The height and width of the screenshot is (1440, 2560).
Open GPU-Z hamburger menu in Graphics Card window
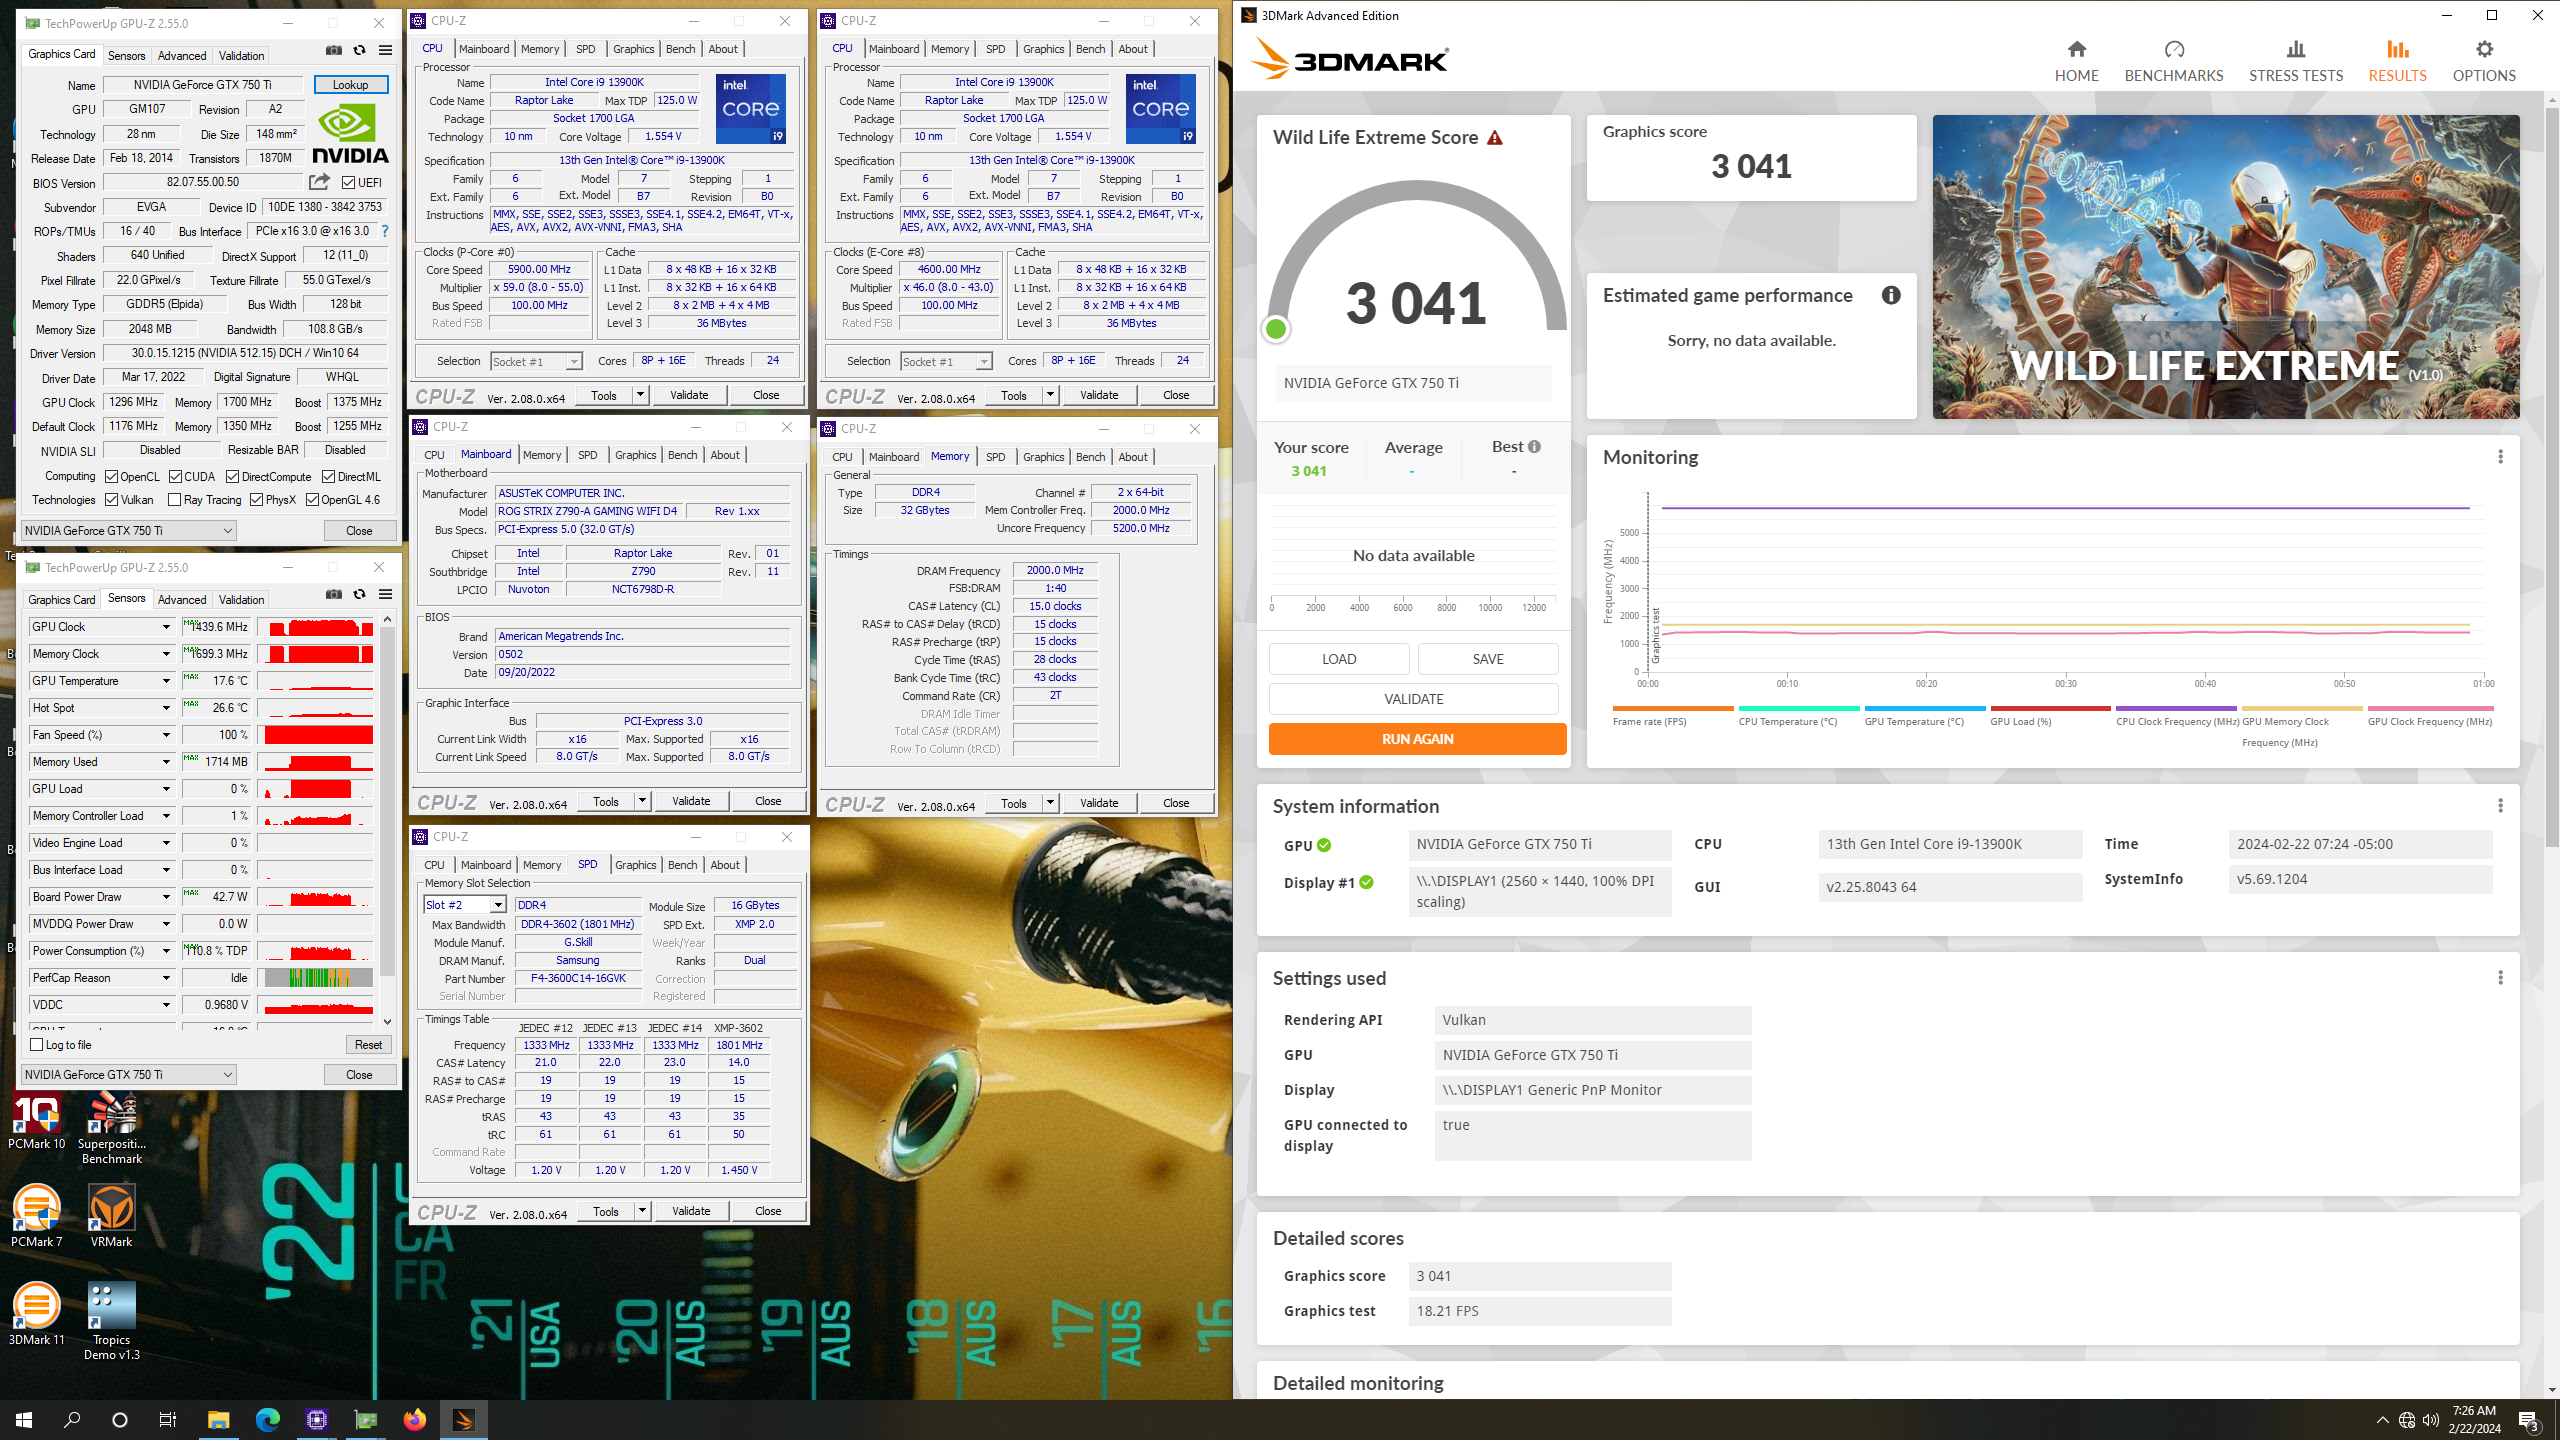385,51
